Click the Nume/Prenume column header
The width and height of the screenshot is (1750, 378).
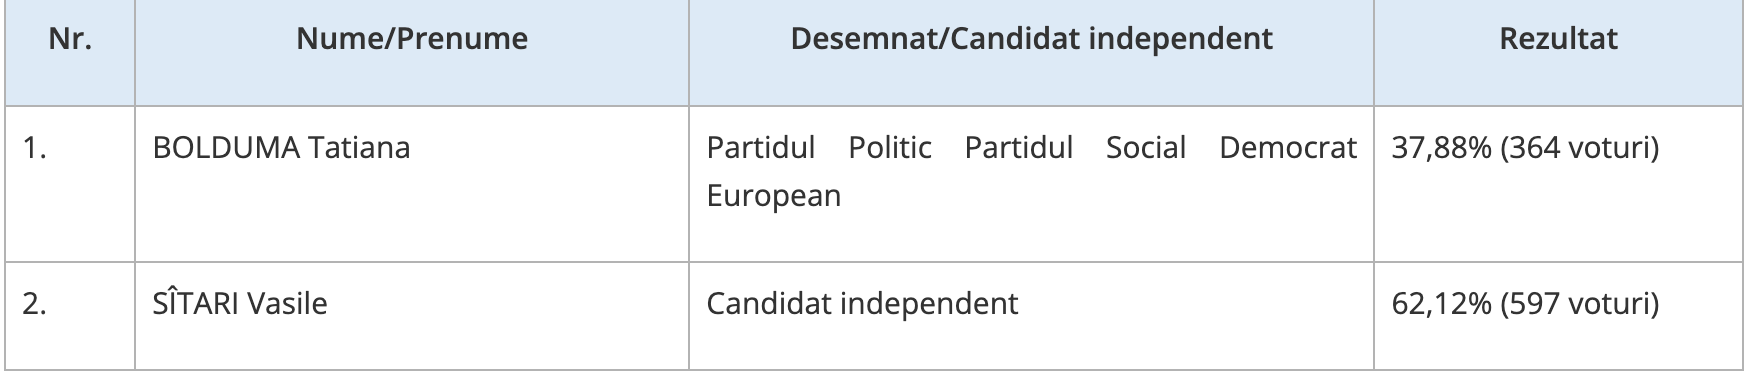412,39
